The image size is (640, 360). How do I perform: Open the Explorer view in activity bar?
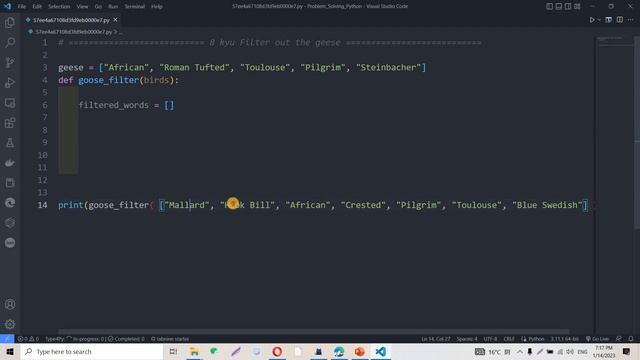tap(10, 22)
